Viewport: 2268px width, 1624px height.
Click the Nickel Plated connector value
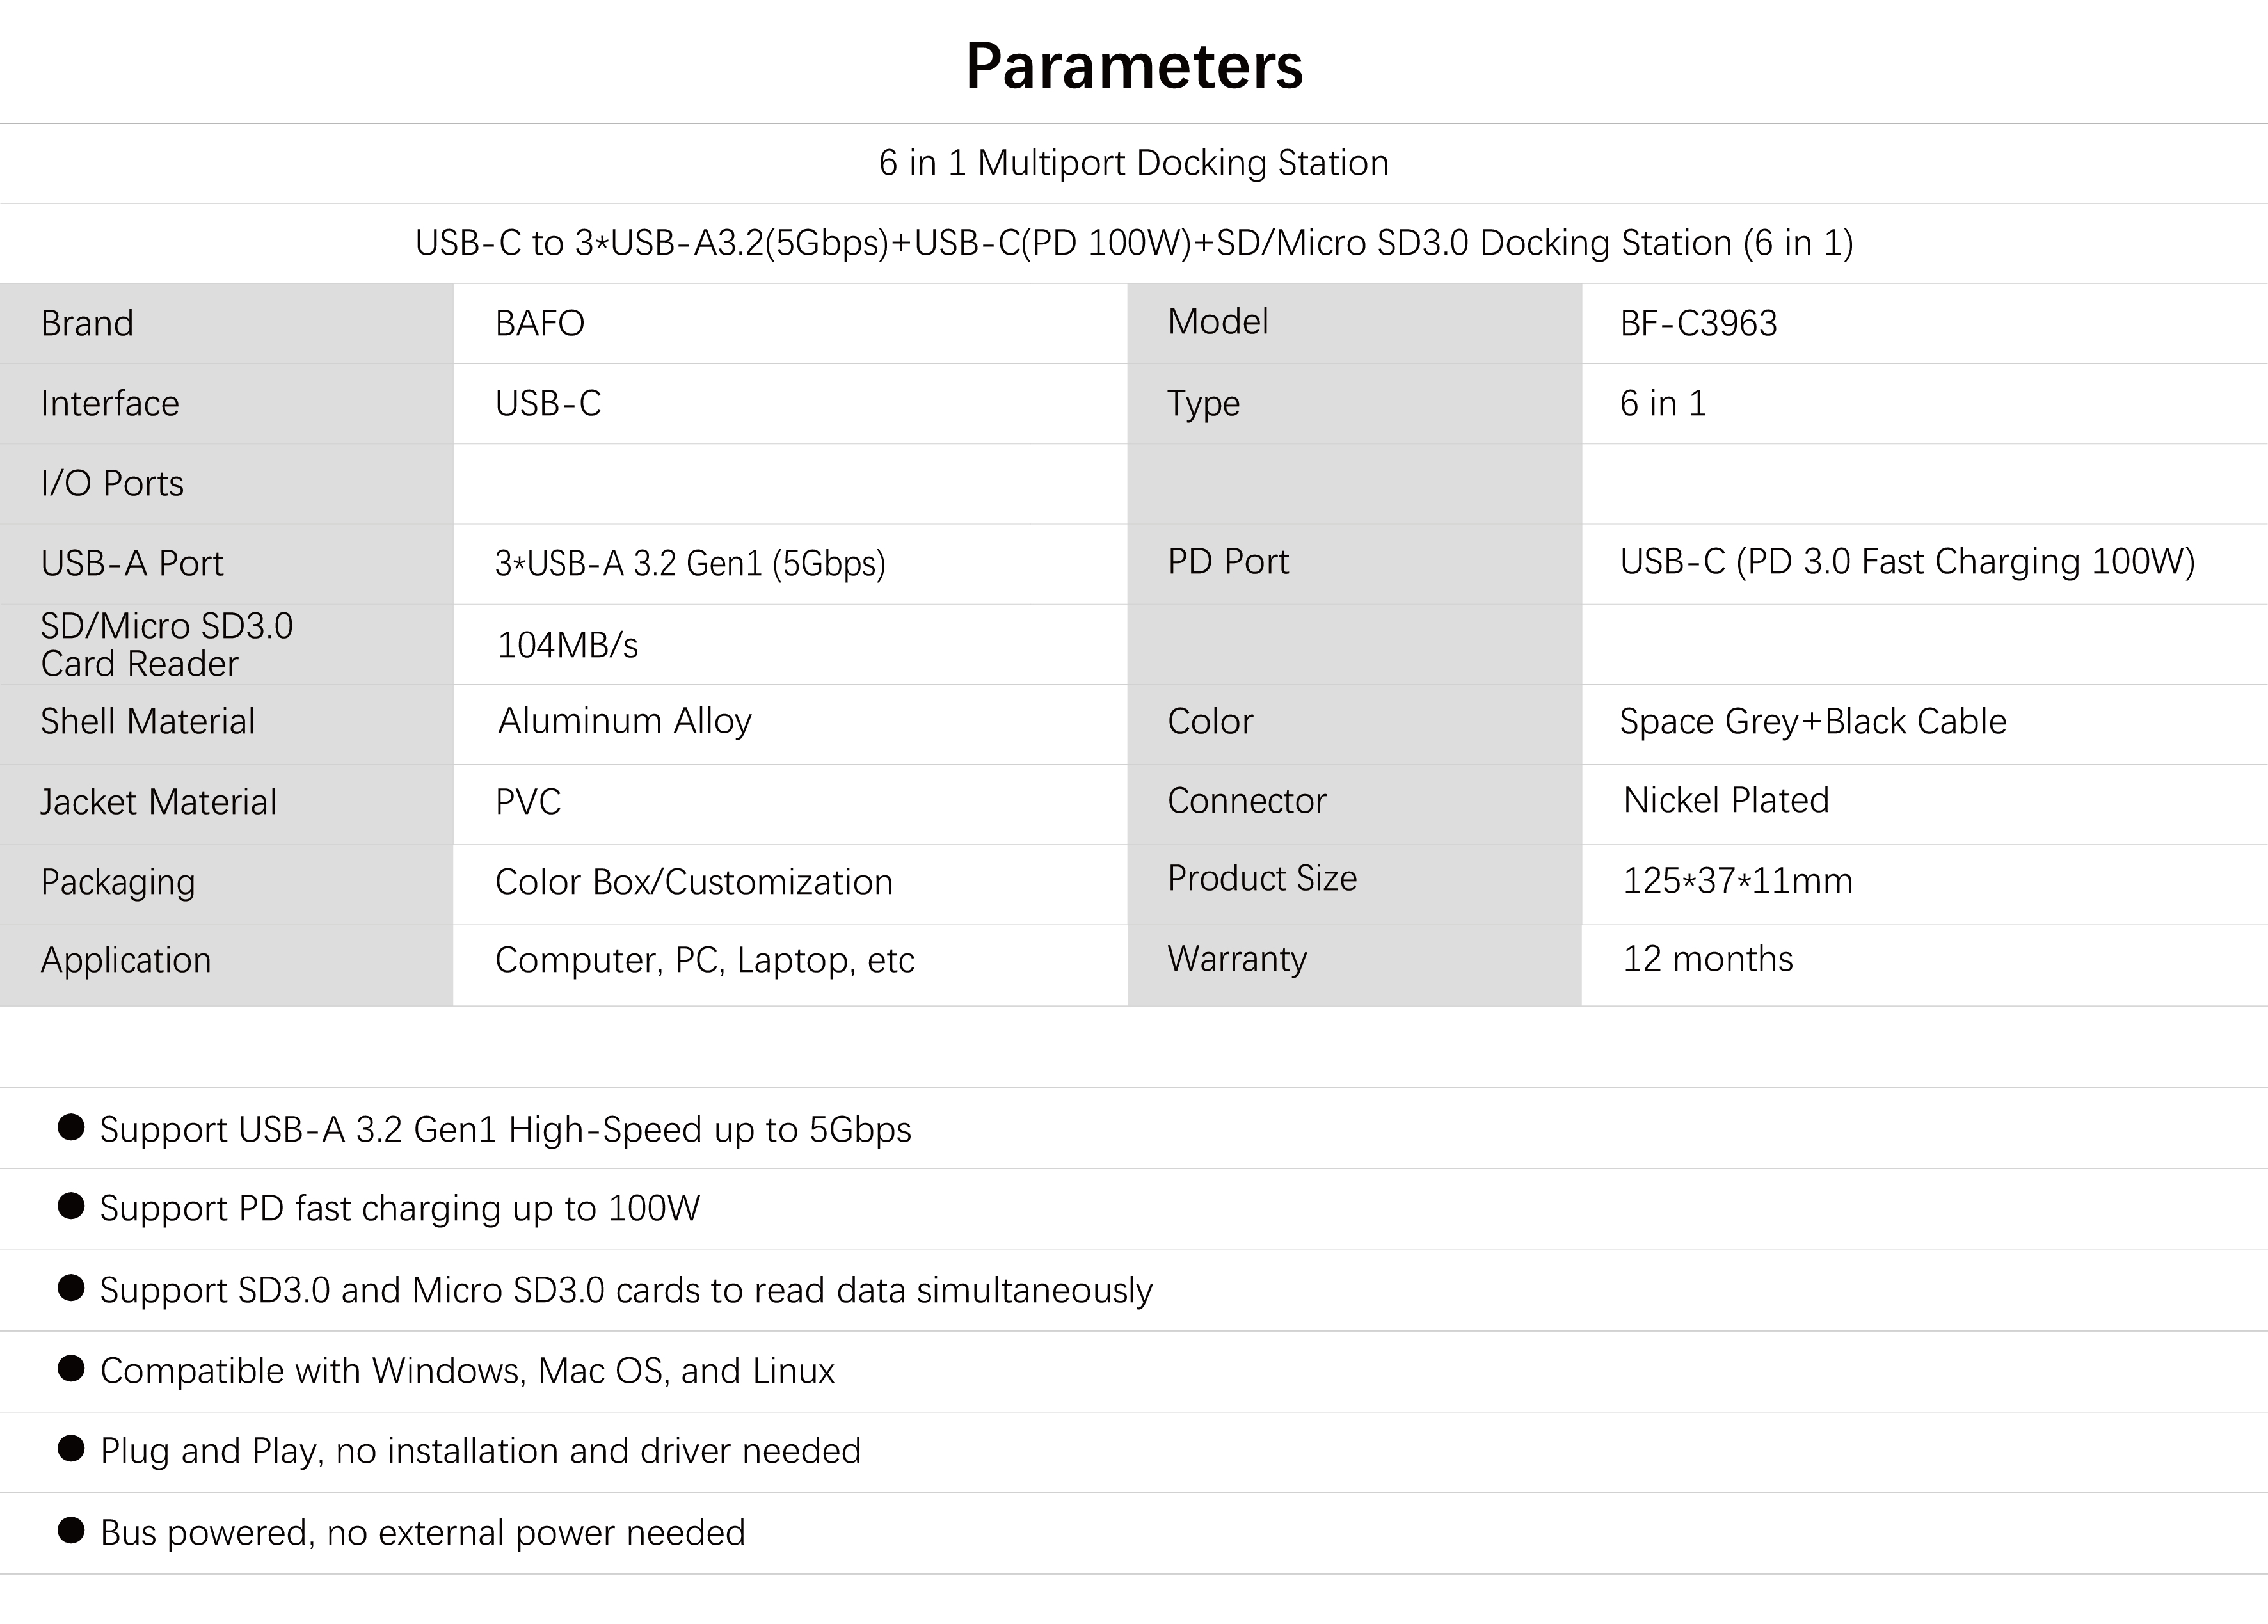1726,800
